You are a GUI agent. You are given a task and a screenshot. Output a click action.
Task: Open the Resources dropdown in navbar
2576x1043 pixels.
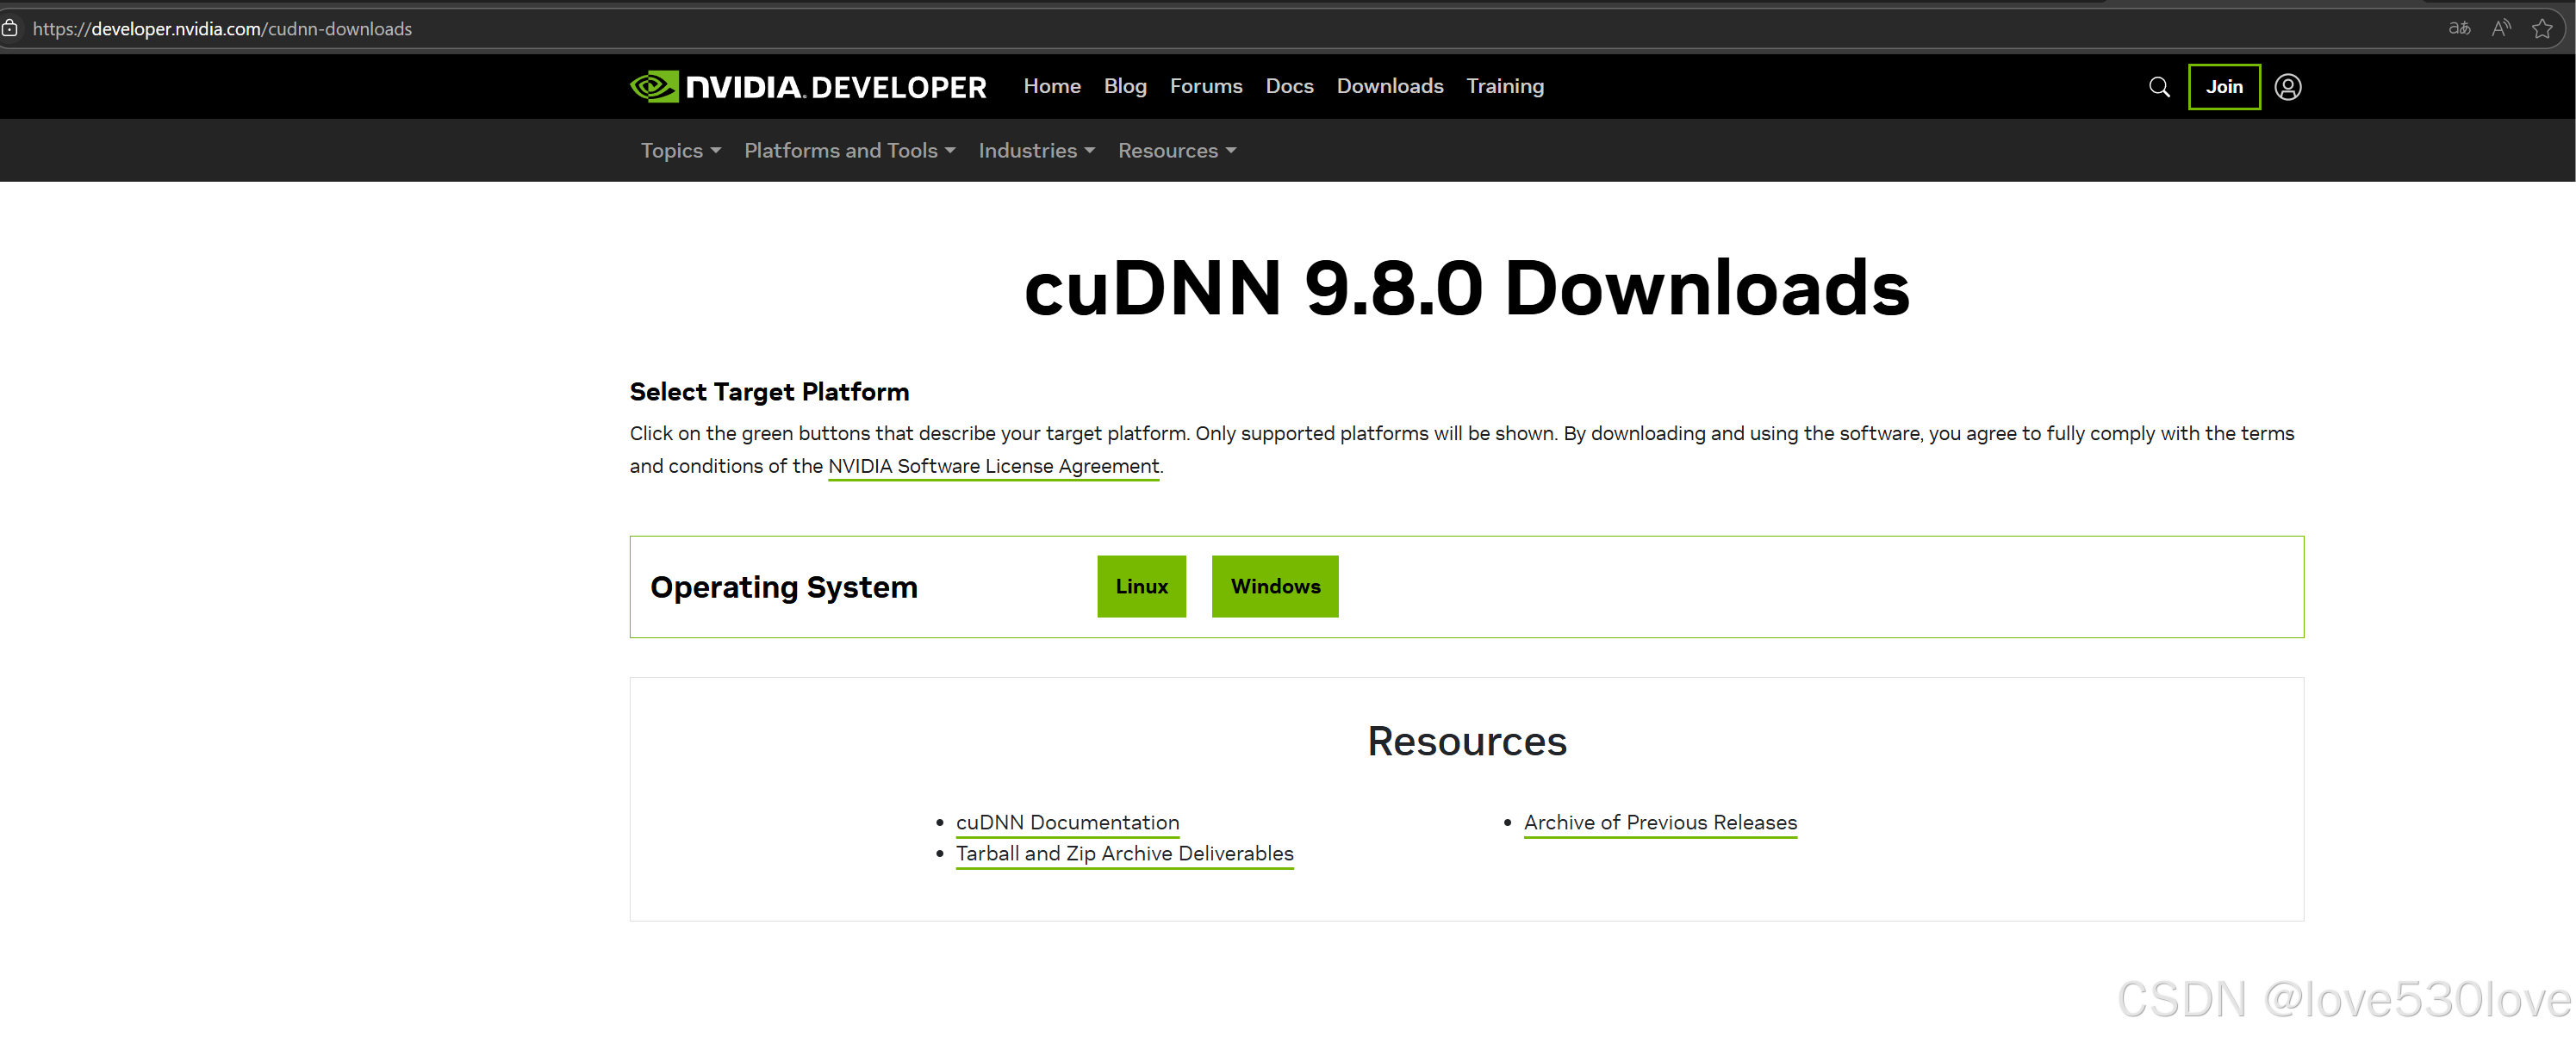coord(1176,150)
